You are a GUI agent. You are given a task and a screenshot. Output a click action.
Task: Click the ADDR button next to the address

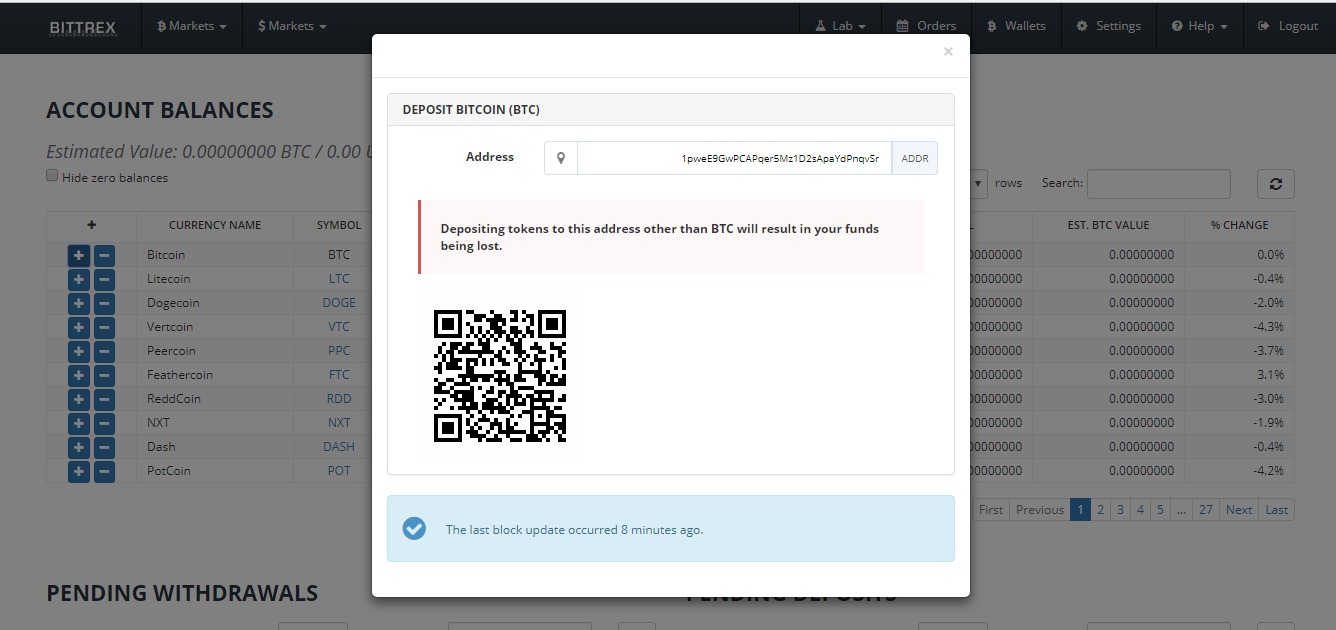tap(915, 158)
